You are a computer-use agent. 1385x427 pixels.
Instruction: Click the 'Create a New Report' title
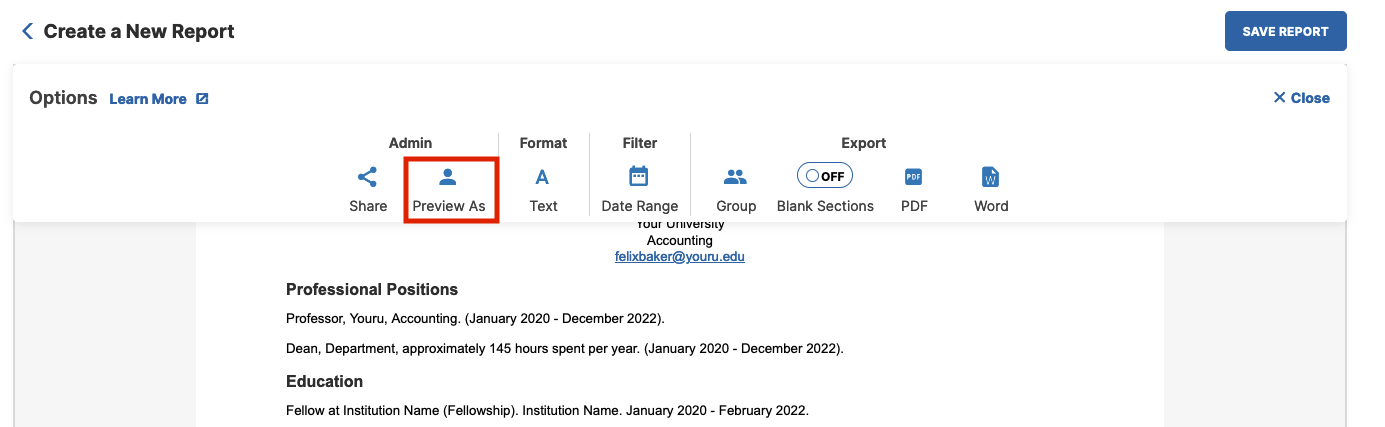click(139, 32)
